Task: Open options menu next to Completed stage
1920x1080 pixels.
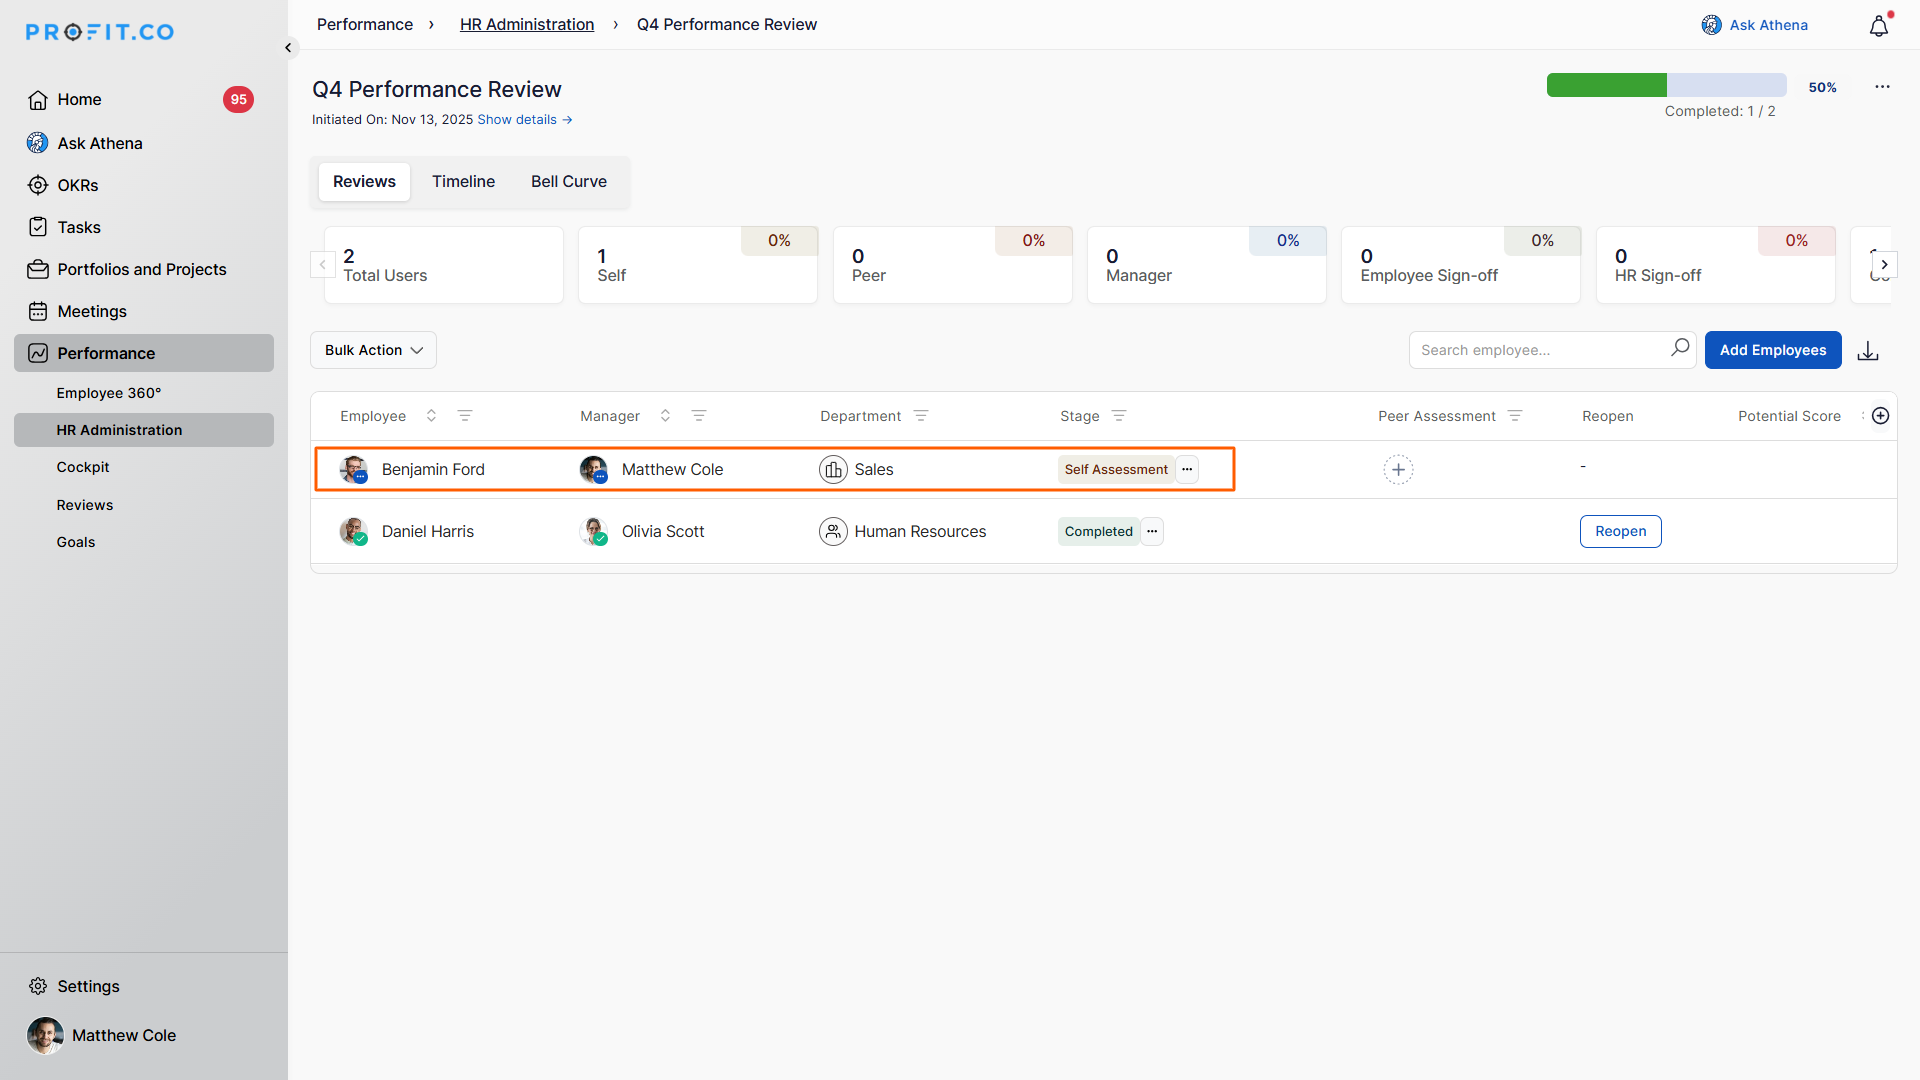Action: coord(1152,532)
